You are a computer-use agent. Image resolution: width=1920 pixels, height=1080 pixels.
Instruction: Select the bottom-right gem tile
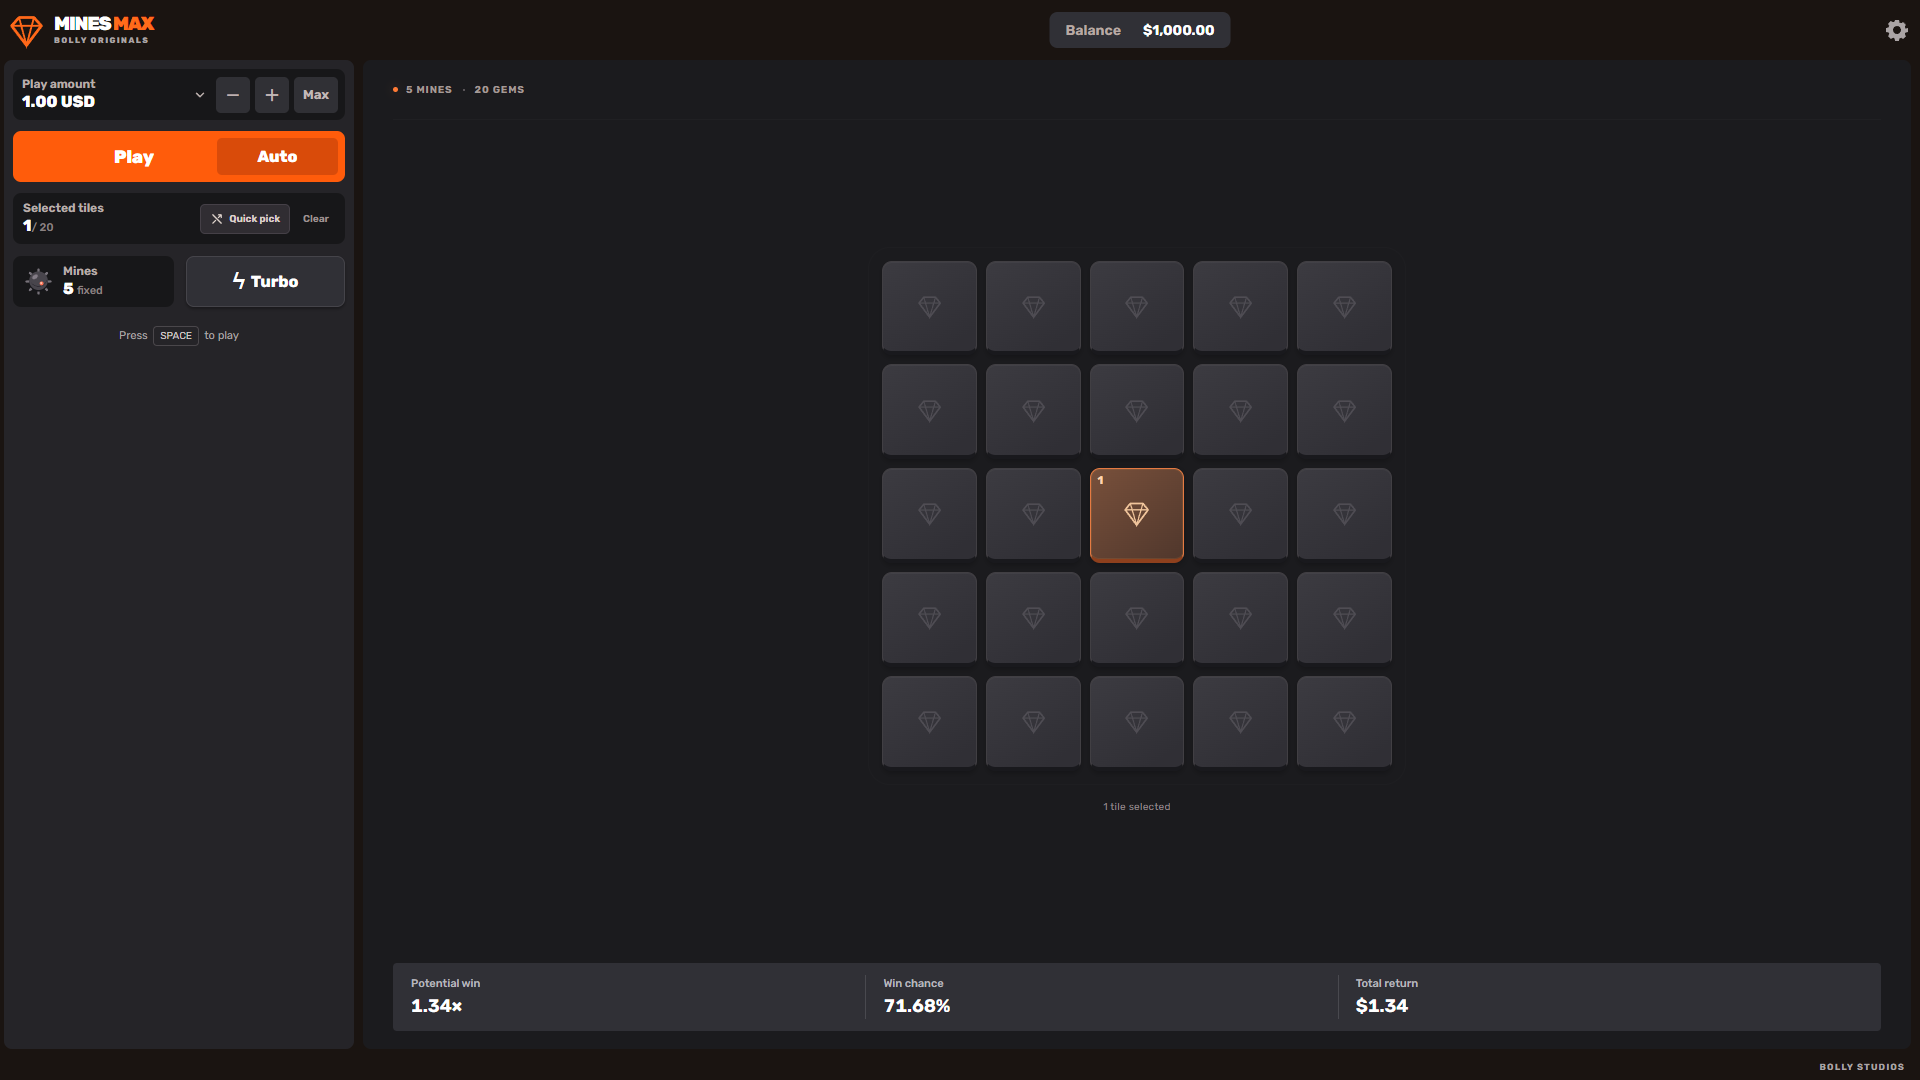coord(1344,721)
